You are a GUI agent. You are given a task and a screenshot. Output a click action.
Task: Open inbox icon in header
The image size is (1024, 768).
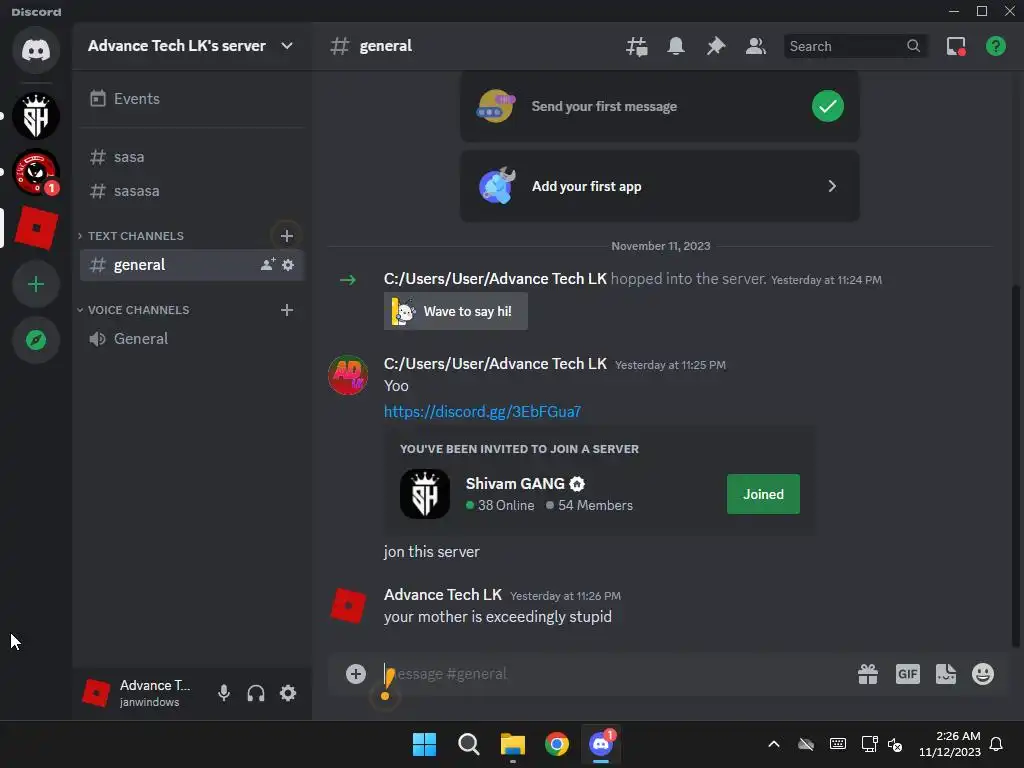(x=956, y=46)
